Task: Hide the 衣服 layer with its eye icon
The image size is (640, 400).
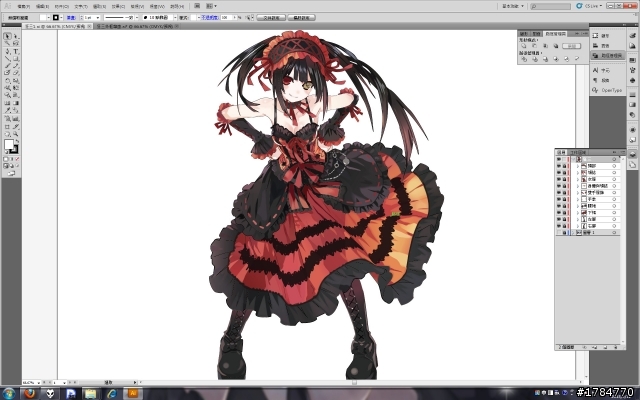Action: coord(559,179)
